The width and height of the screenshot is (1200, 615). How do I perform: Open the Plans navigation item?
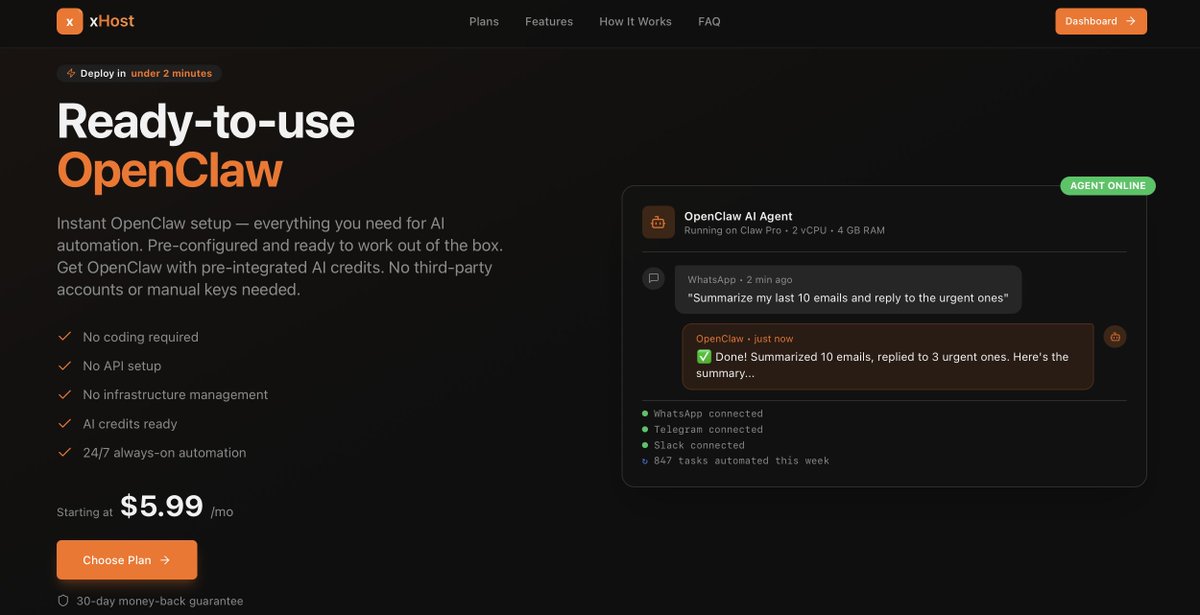484,21
